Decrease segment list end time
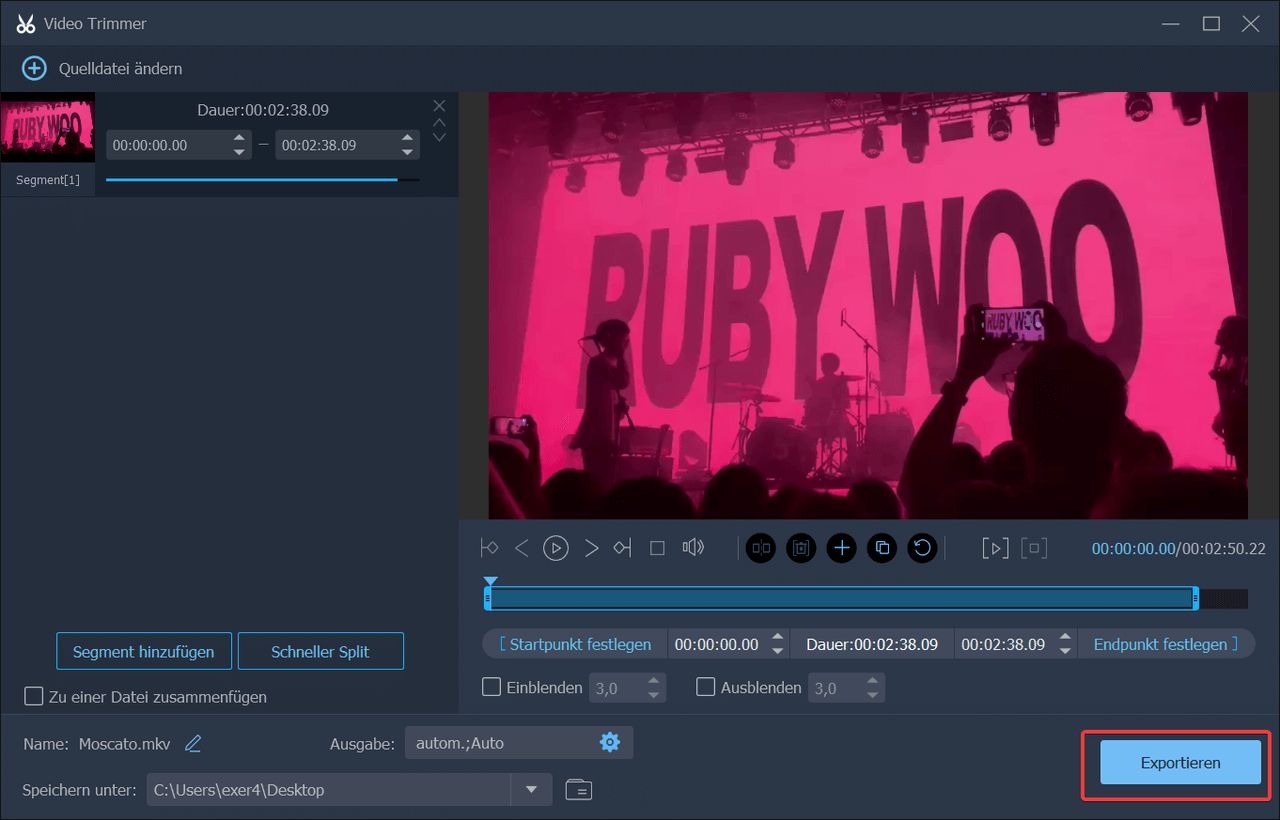The height and width of the screenshot is (820, 1280). pyautogui.click(x=407, y=152)
